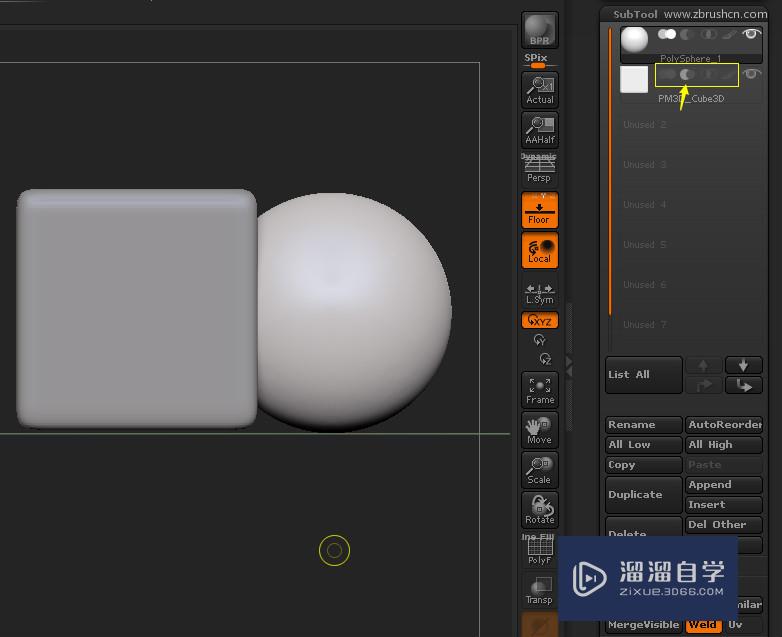Screen dimensions: 782x637
Task: Click PolySphere_1 add (union) mode icon
Action: tap(667, 34)
